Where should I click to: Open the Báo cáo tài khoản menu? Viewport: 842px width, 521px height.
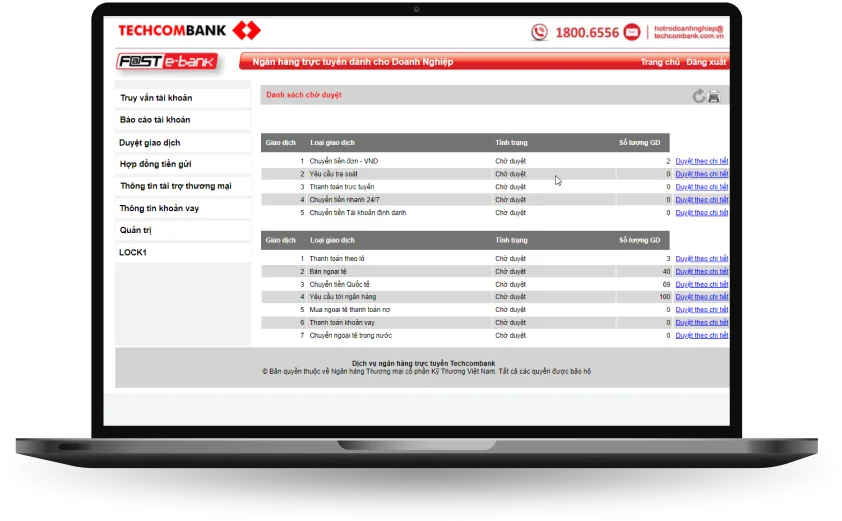coord(155,120)
